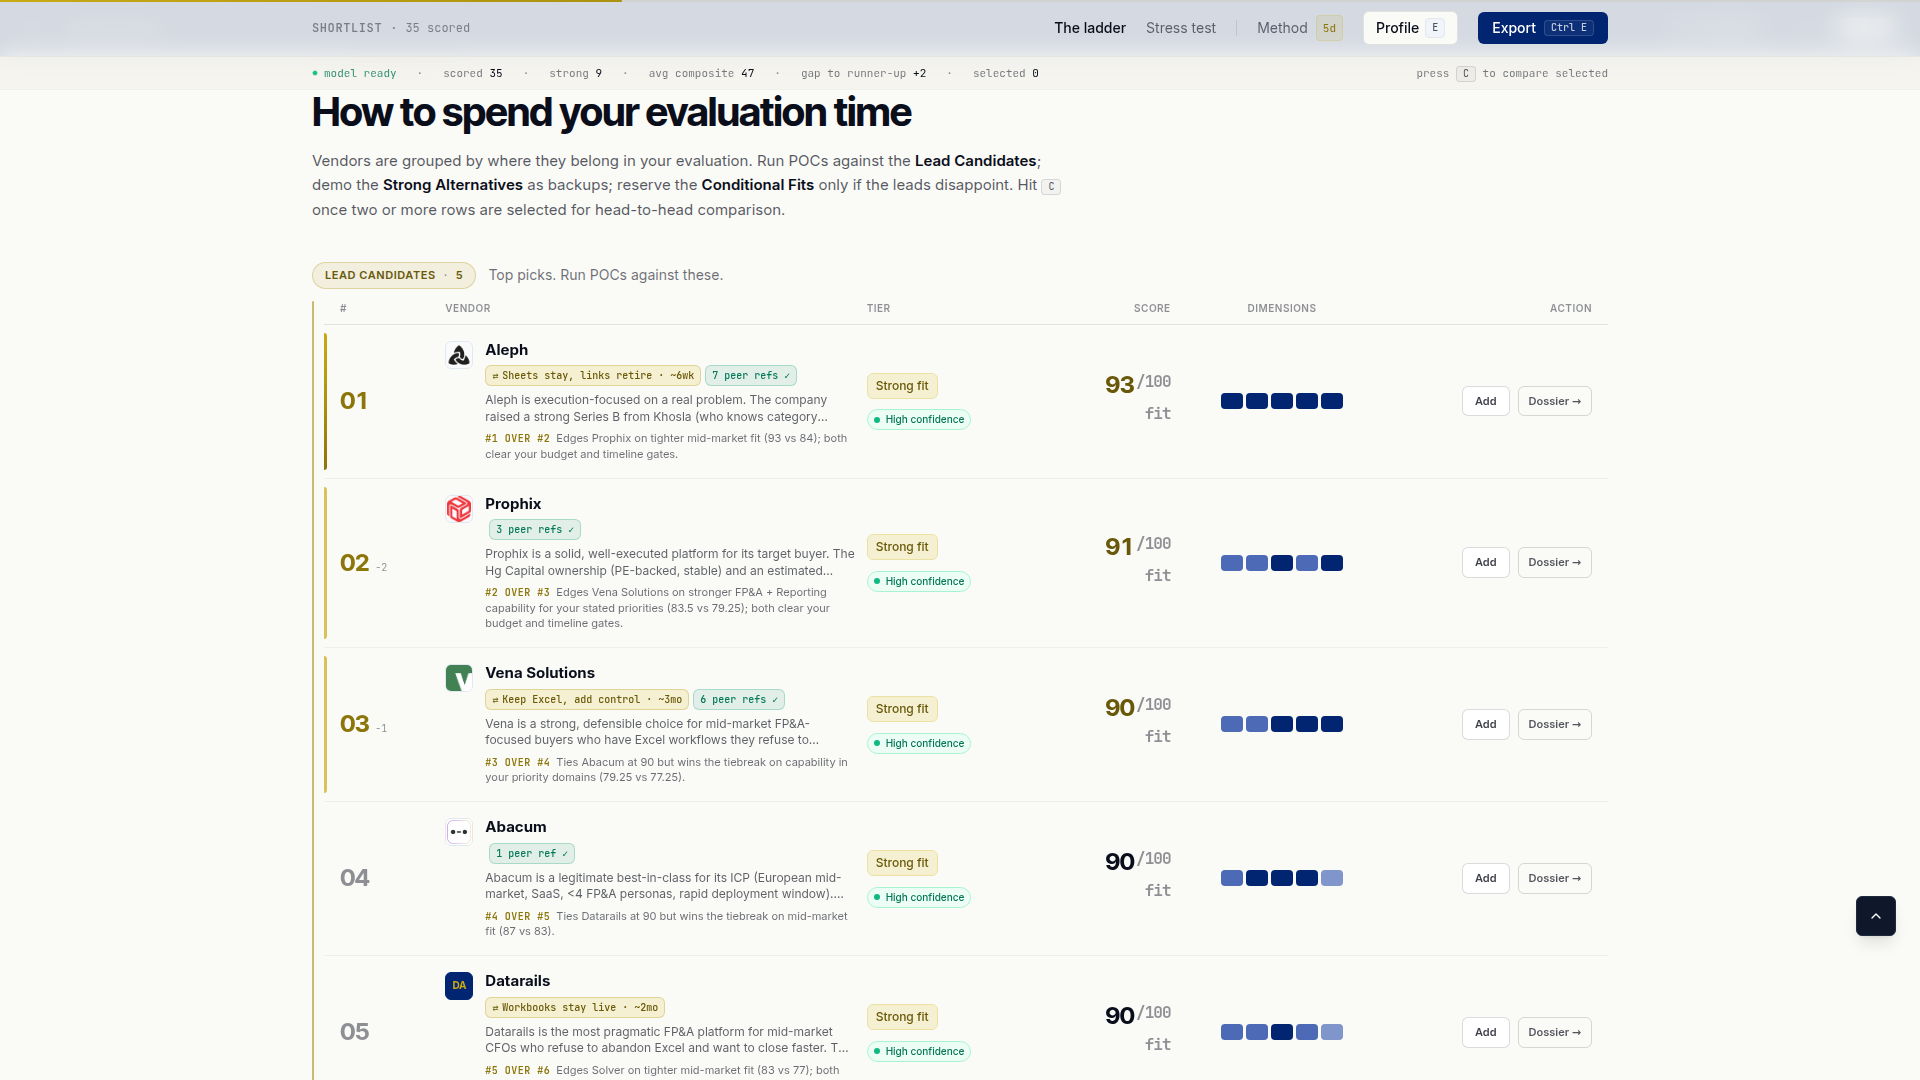Click the Aleph vendor logo icon
Screen dimensions: 1920x1080
pyautogui.click(x=459, y=355)
